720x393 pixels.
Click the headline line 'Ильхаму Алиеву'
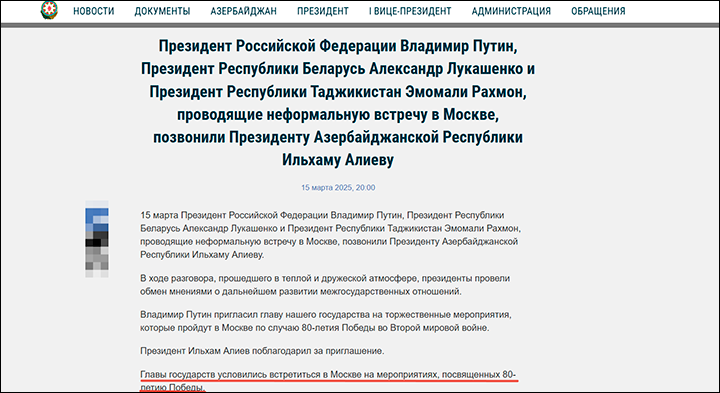point(338,160)
